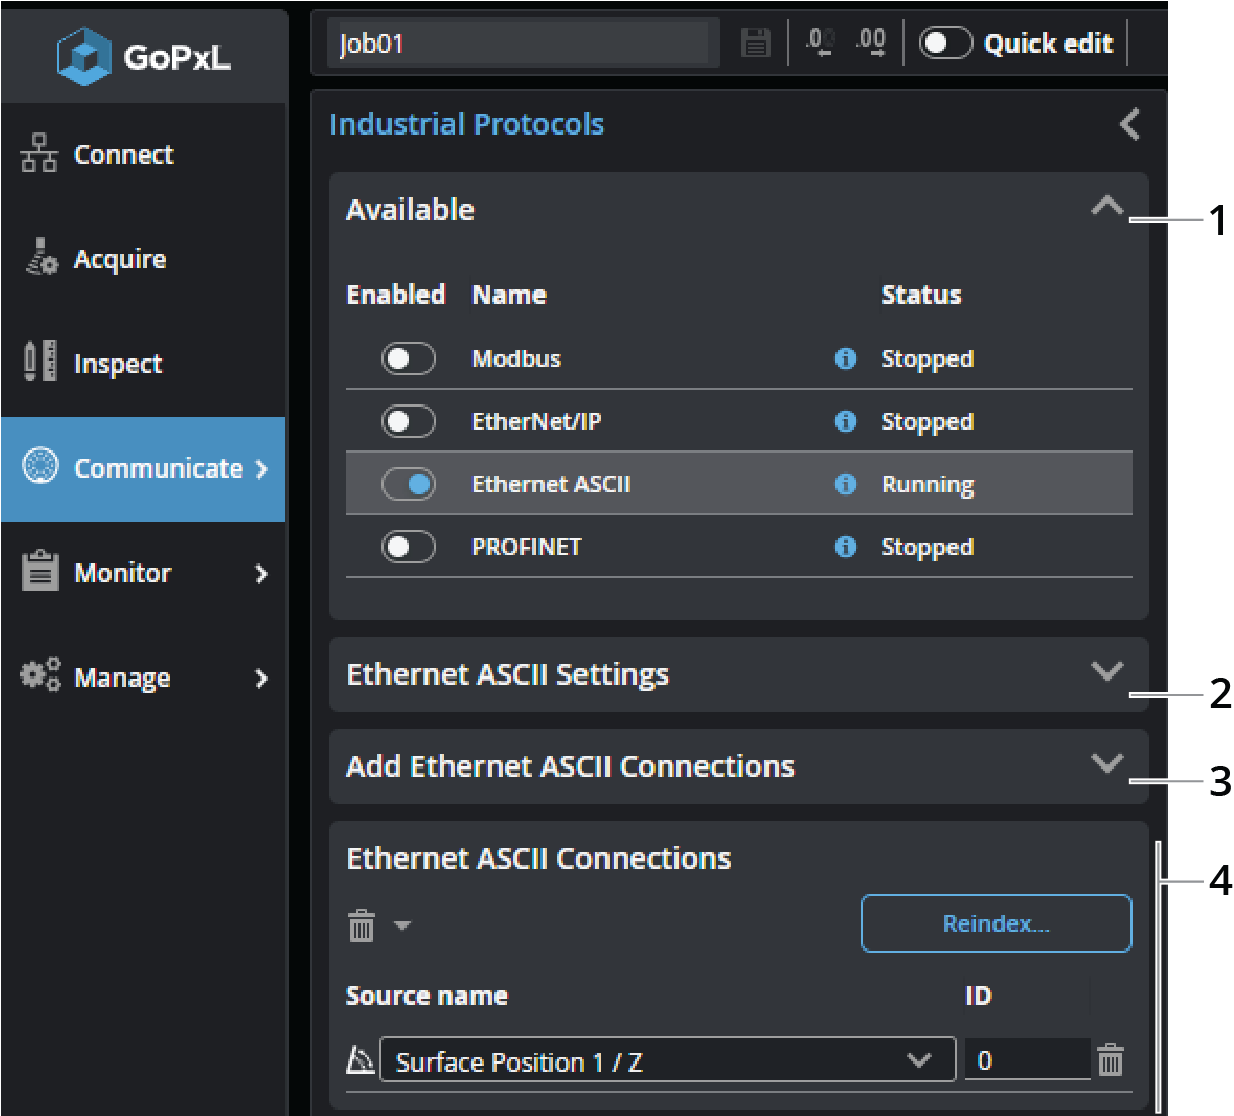Disable the Ethernet ASCII toggle
1234x1116 pixels.
(x=408, y=484)
